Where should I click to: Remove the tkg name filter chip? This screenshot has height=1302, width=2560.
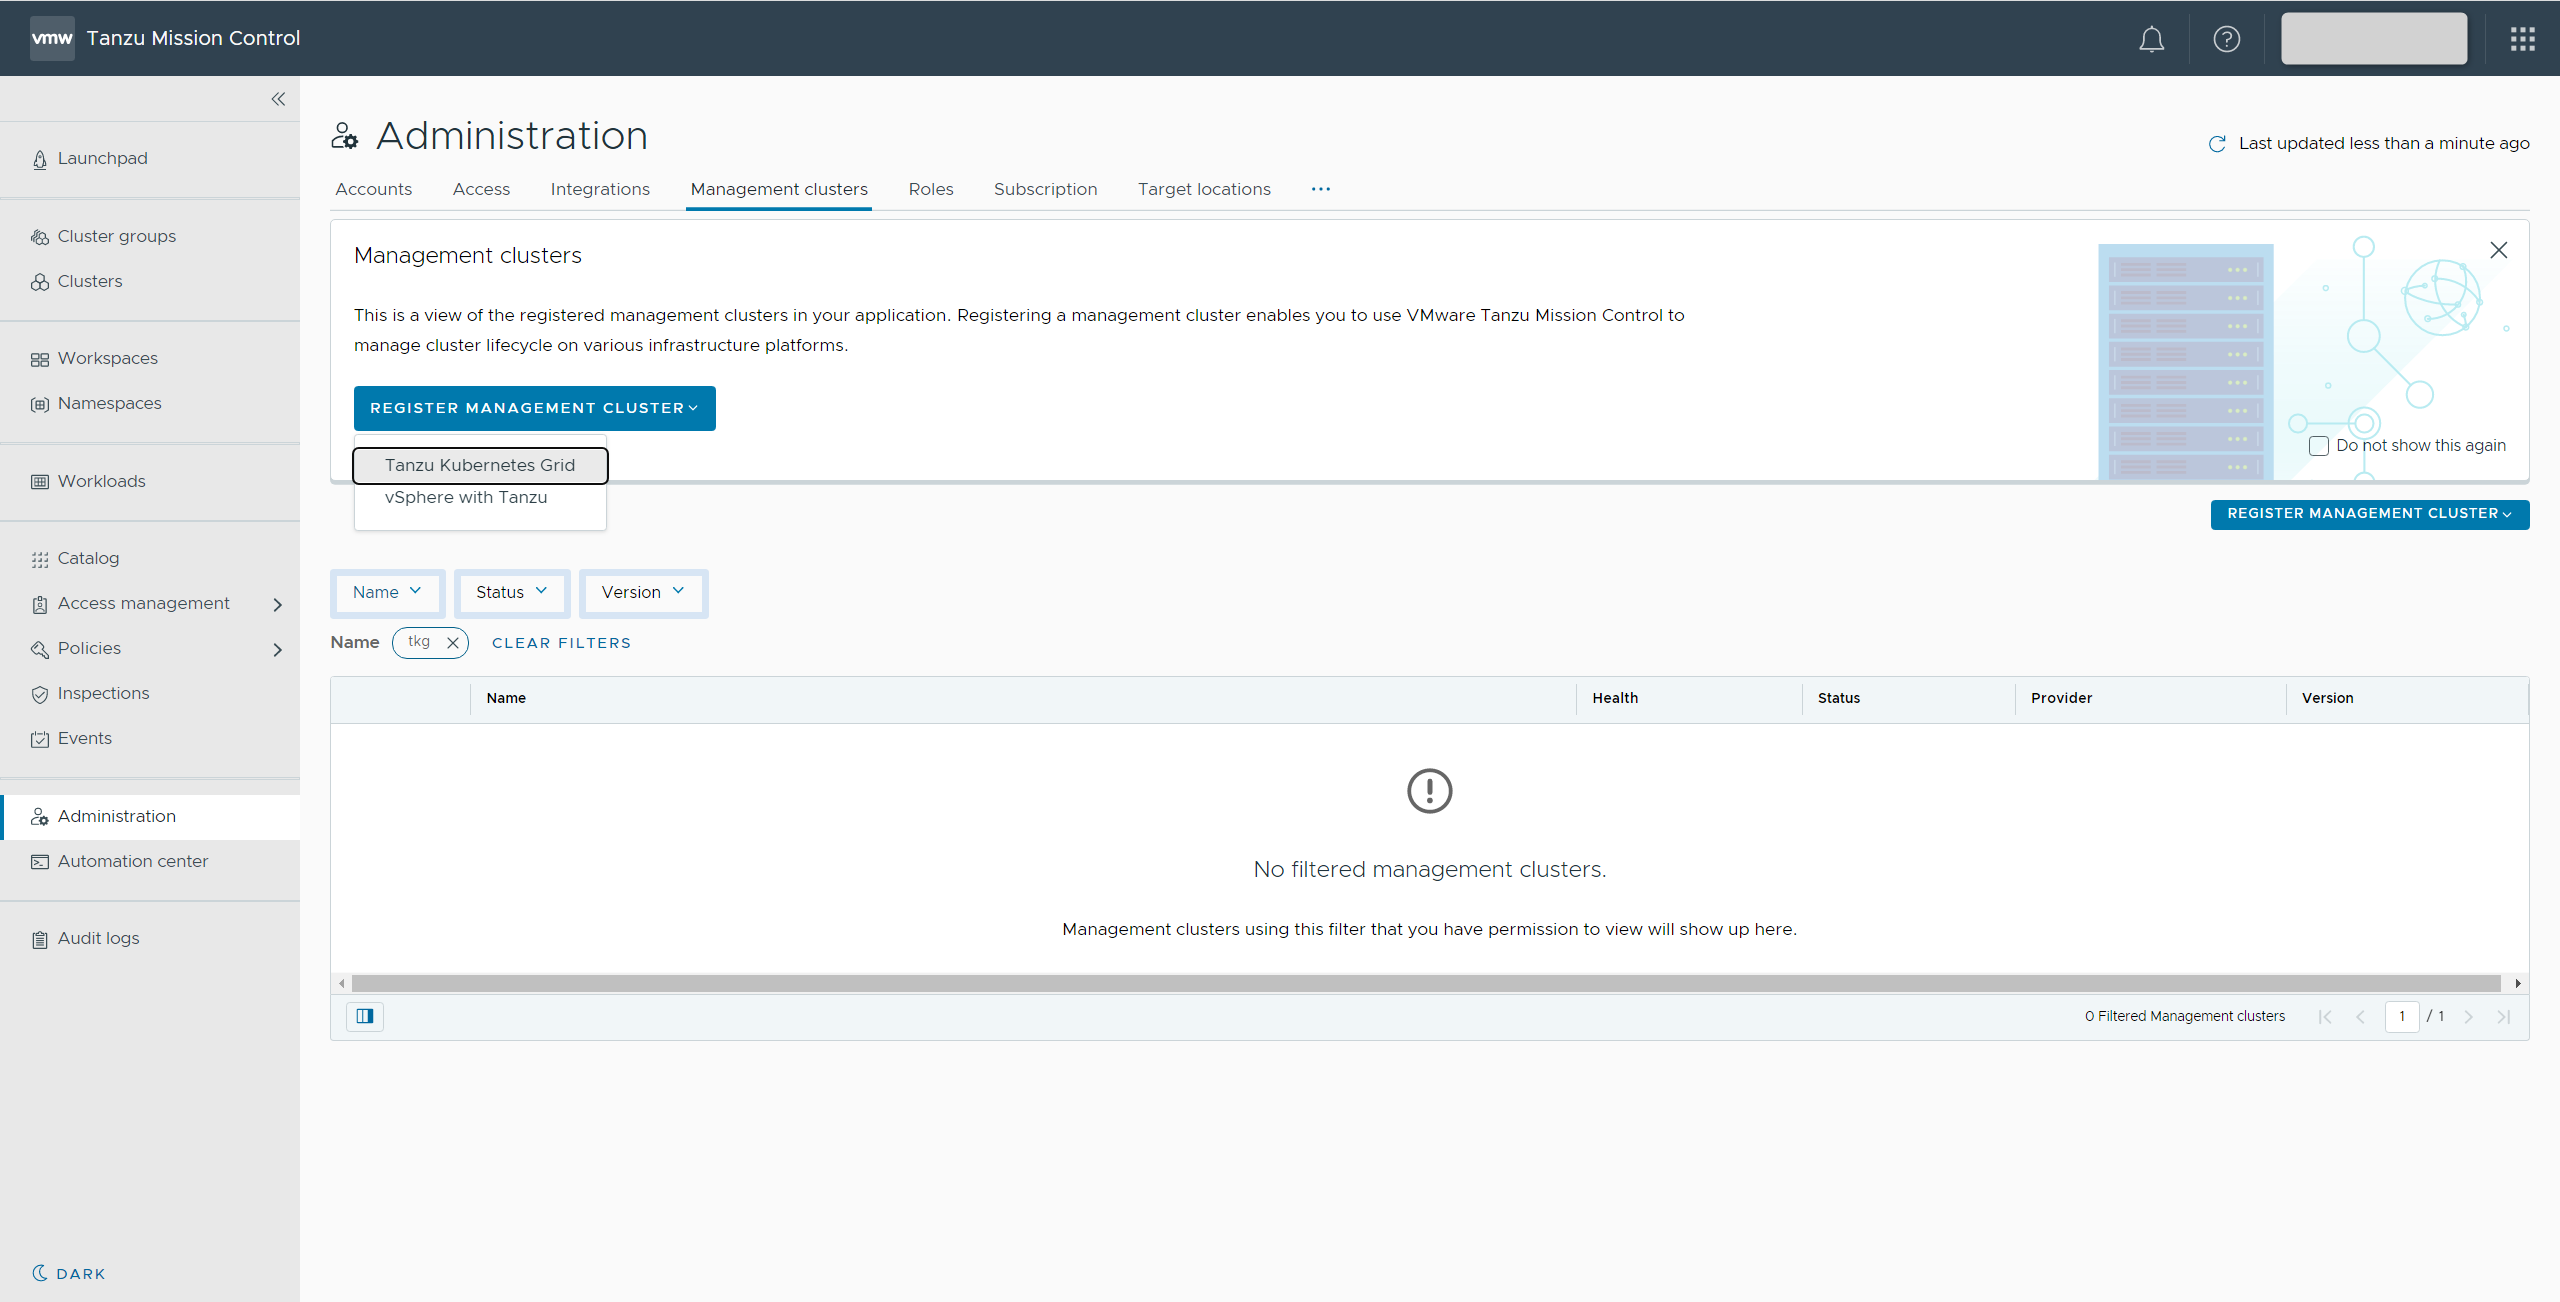(x=453, y=643)
